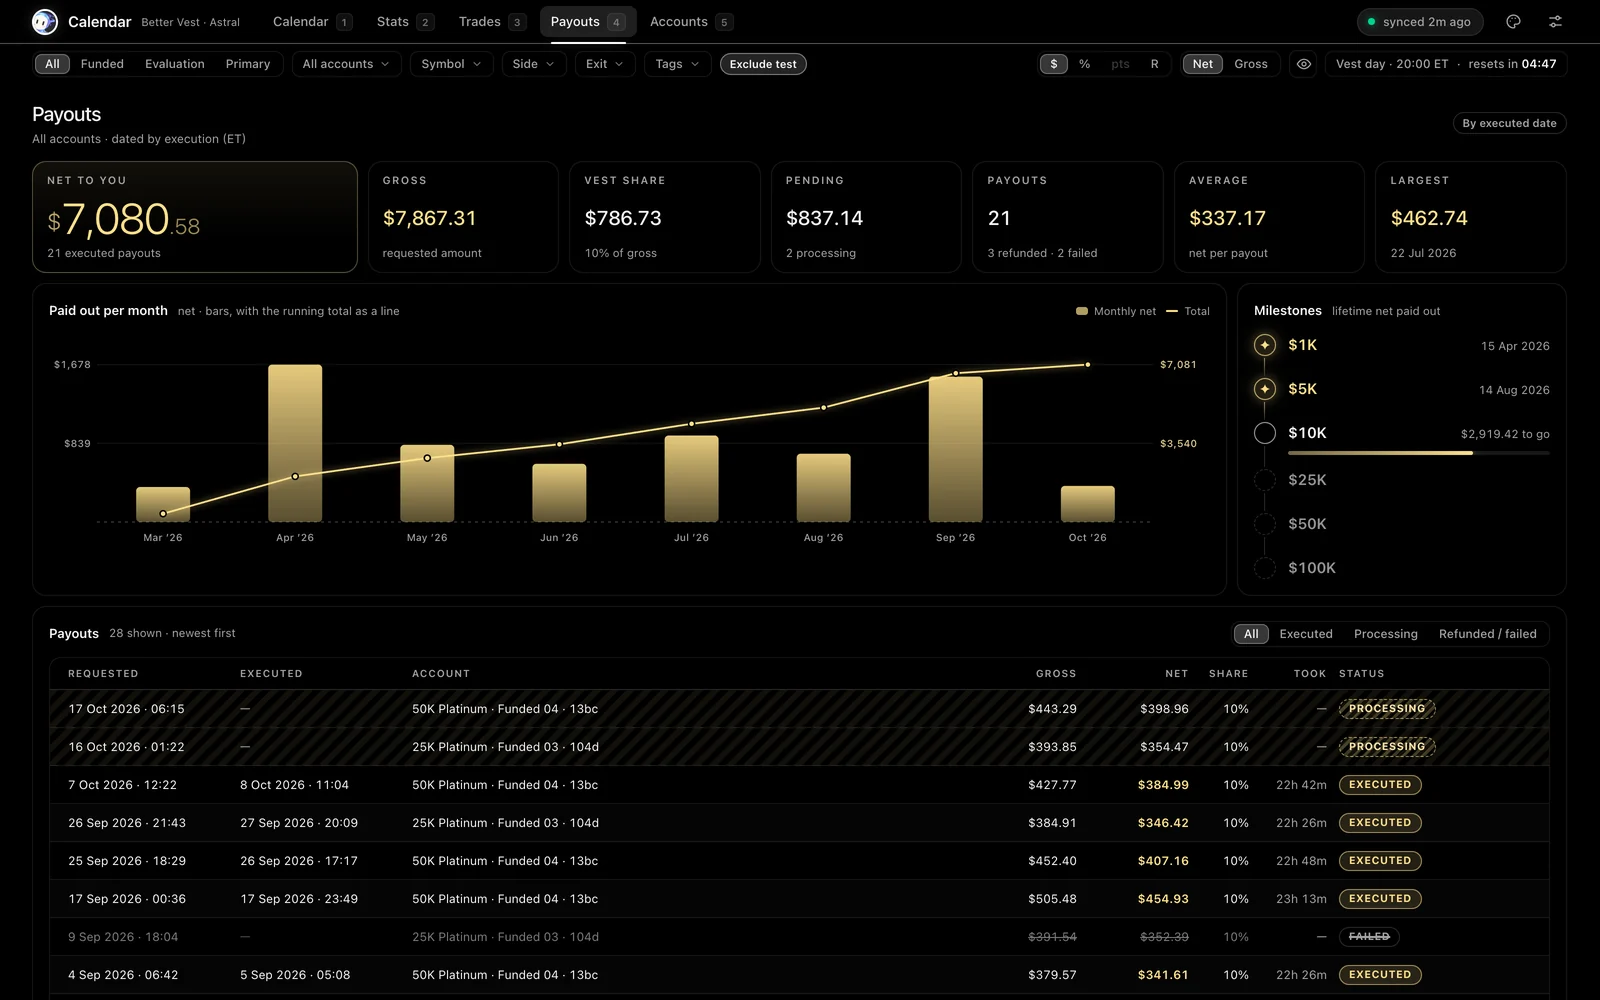Click the eye privacy toggle icon
This screenshot has width=1600, height=1000.
coord(1304,64)
